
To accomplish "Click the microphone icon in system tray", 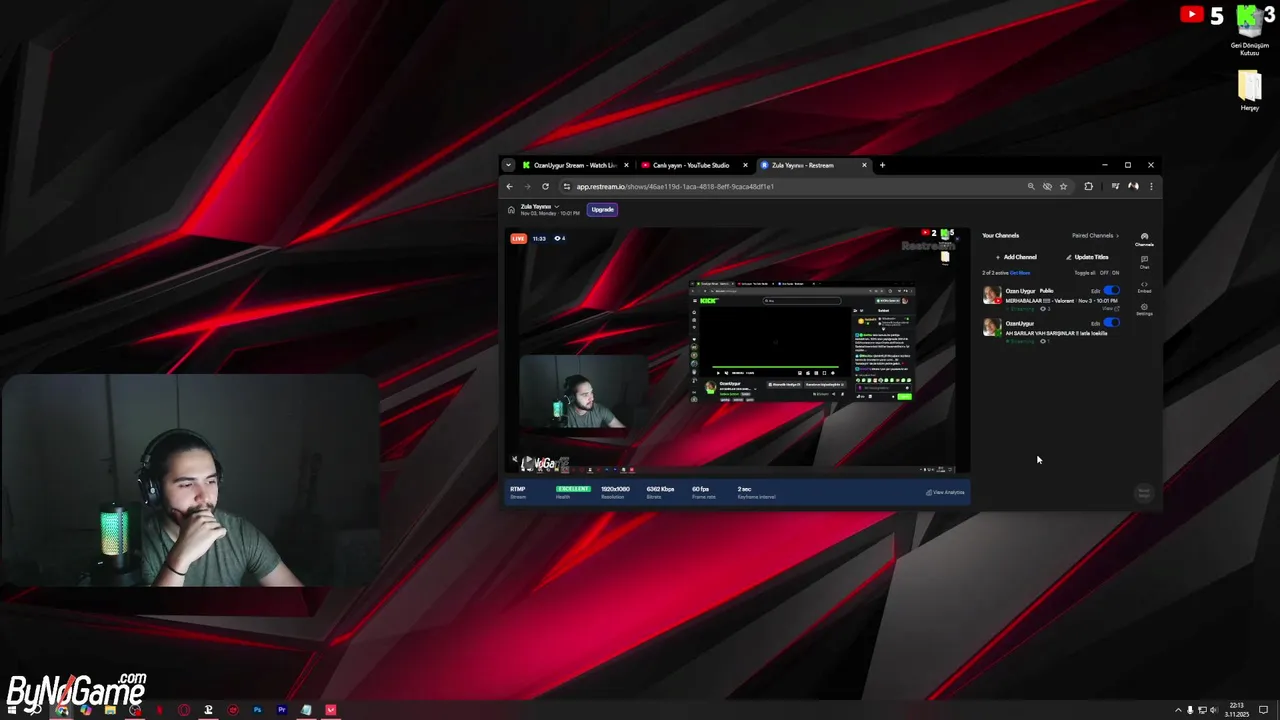I will (x=1189, y=710).
